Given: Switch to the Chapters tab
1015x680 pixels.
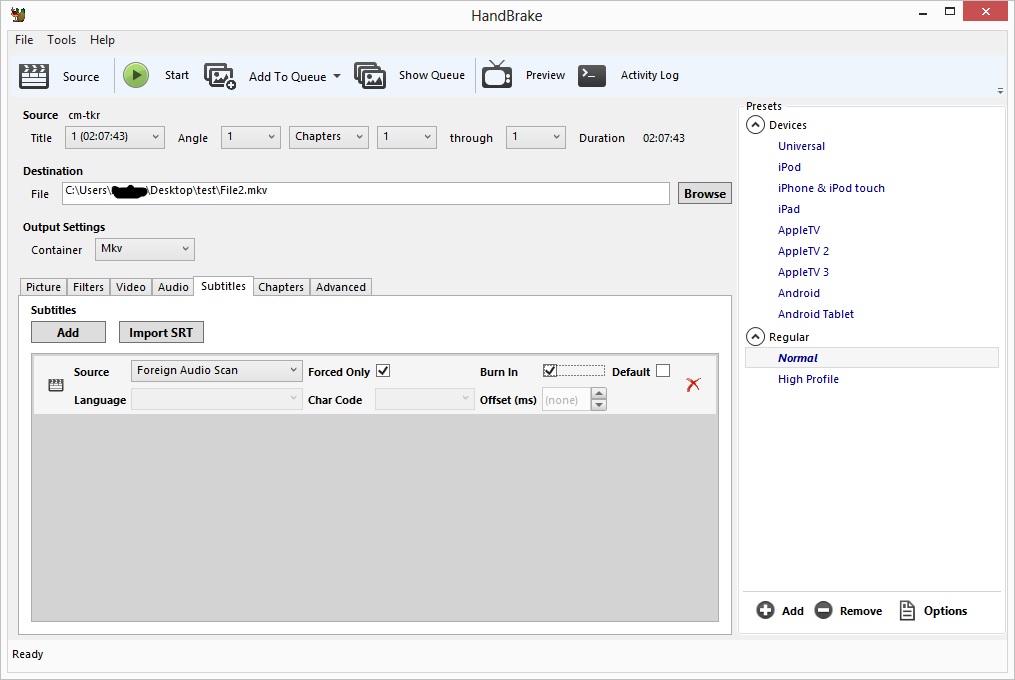Looking at the screenshot, I should point(281,287).
